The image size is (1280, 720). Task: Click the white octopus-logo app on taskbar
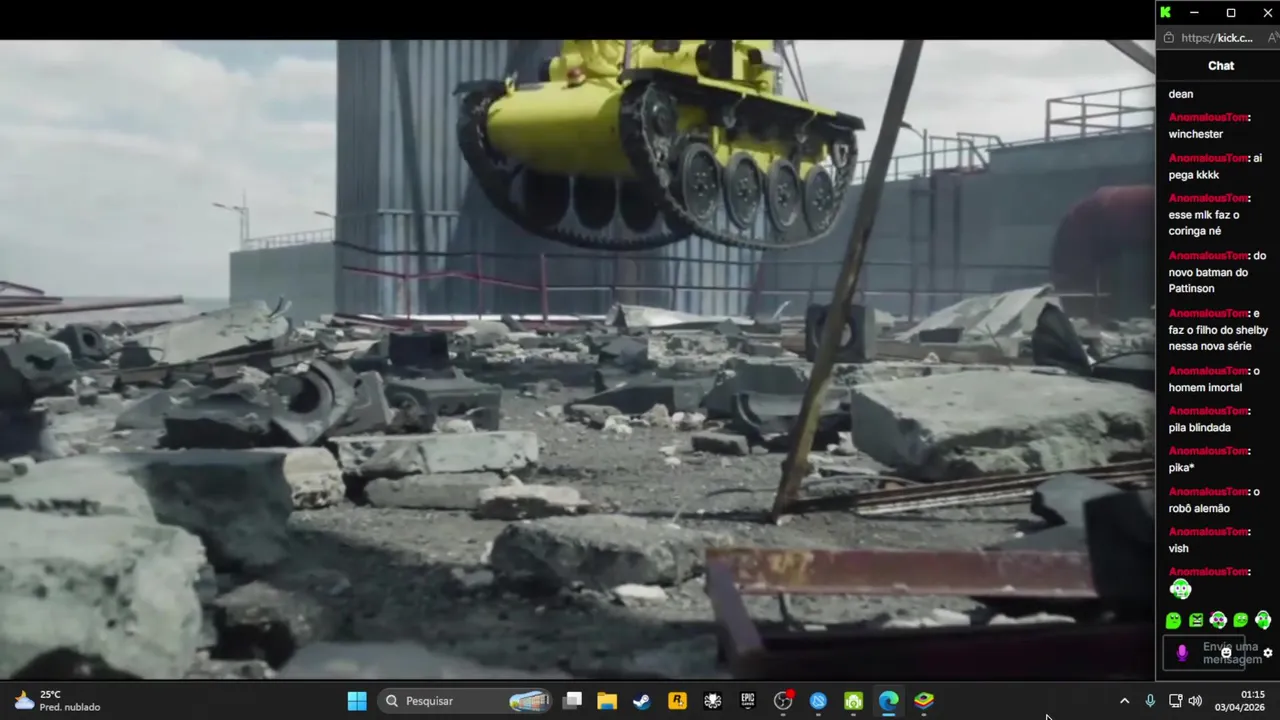(712, 701)
